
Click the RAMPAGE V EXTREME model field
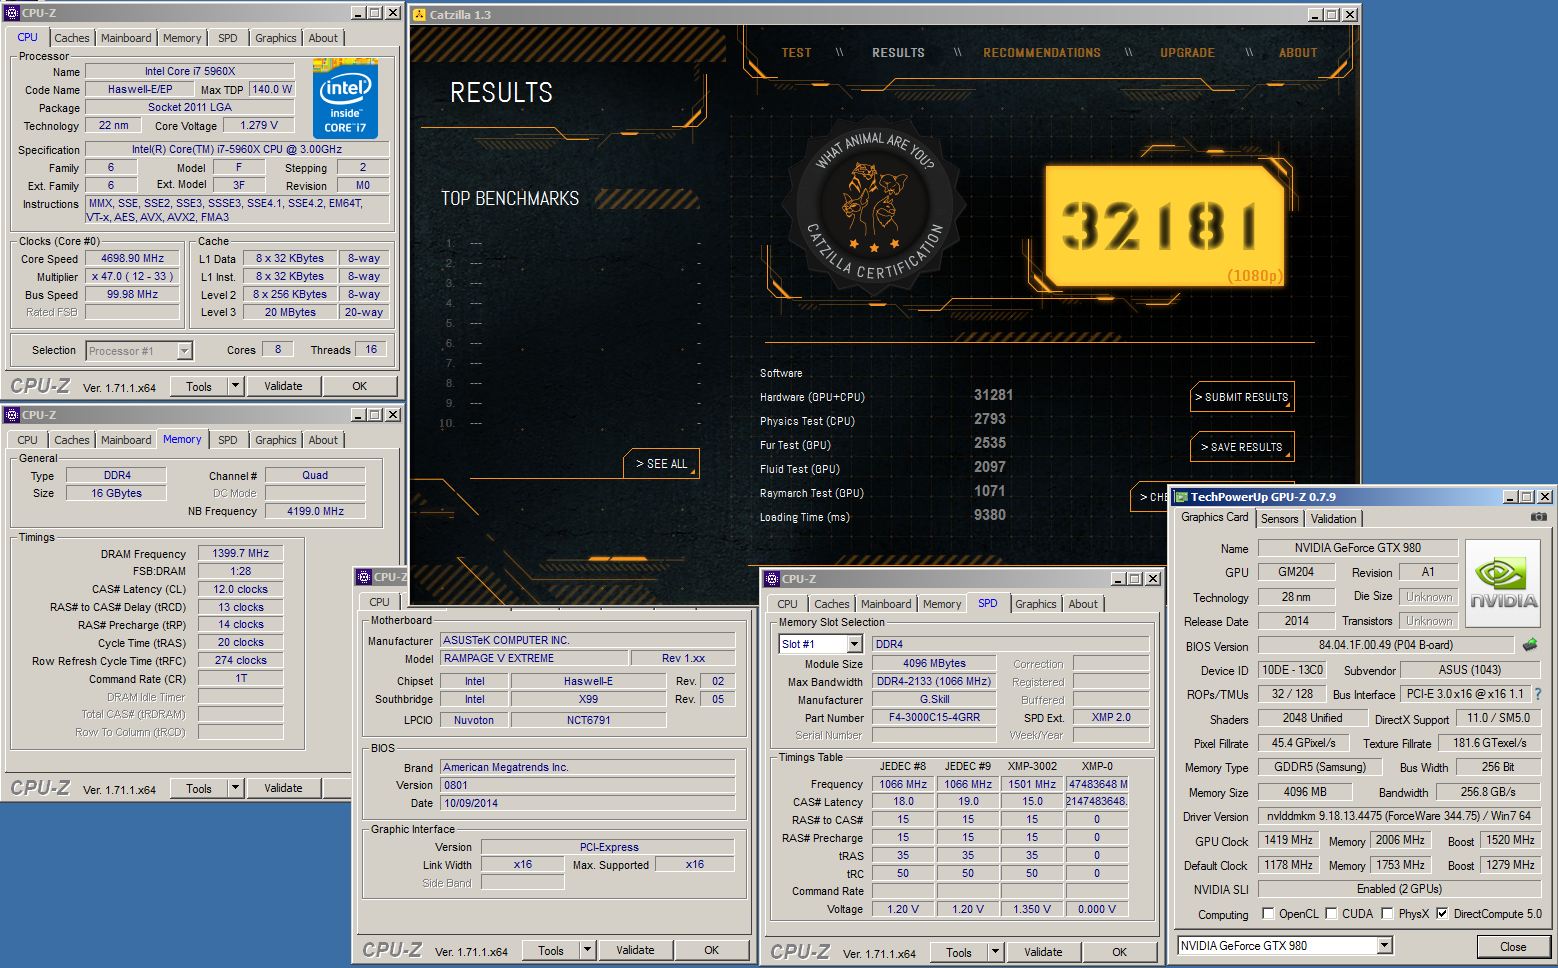533,658
